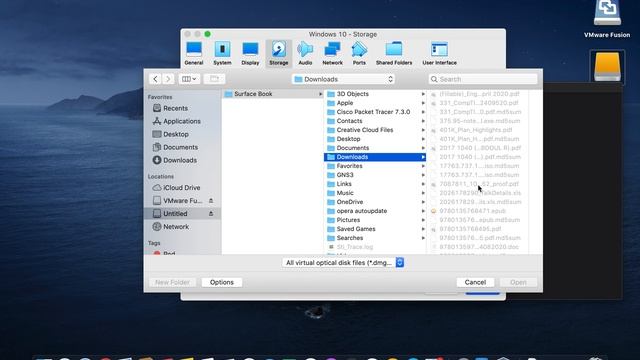Eject the VMware Fu... volume
The height and width of the screenshot is (360, 640).
[x=211, y=201]
